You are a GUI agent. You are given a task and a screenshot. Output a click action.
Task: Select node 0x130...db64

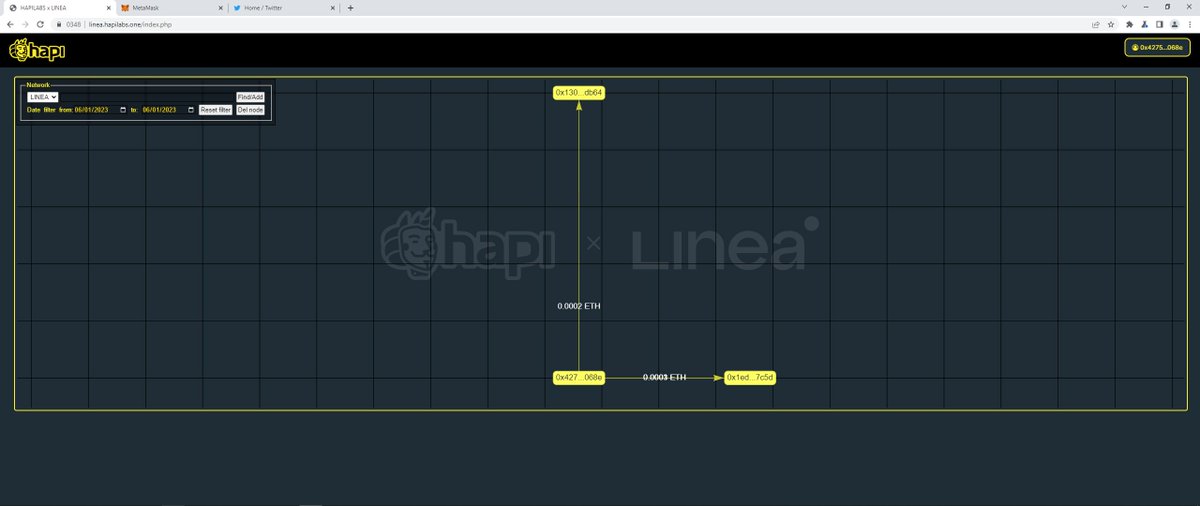(x=580, y=93)
